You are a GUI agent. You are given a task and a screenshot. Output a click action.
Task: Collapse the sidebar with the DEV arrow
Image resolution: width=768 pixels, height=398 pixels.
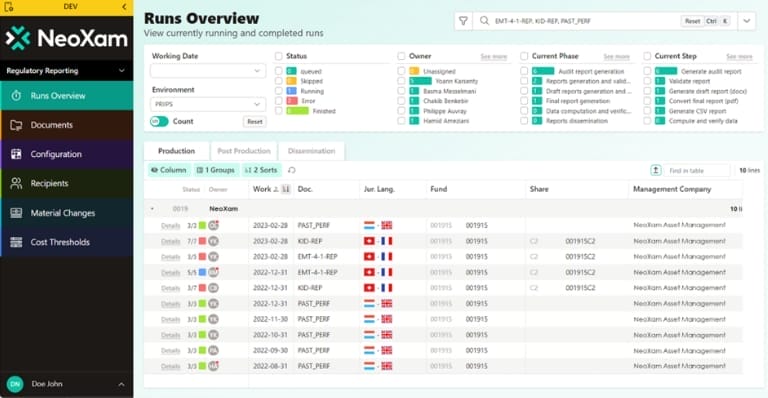pos(124,7)
